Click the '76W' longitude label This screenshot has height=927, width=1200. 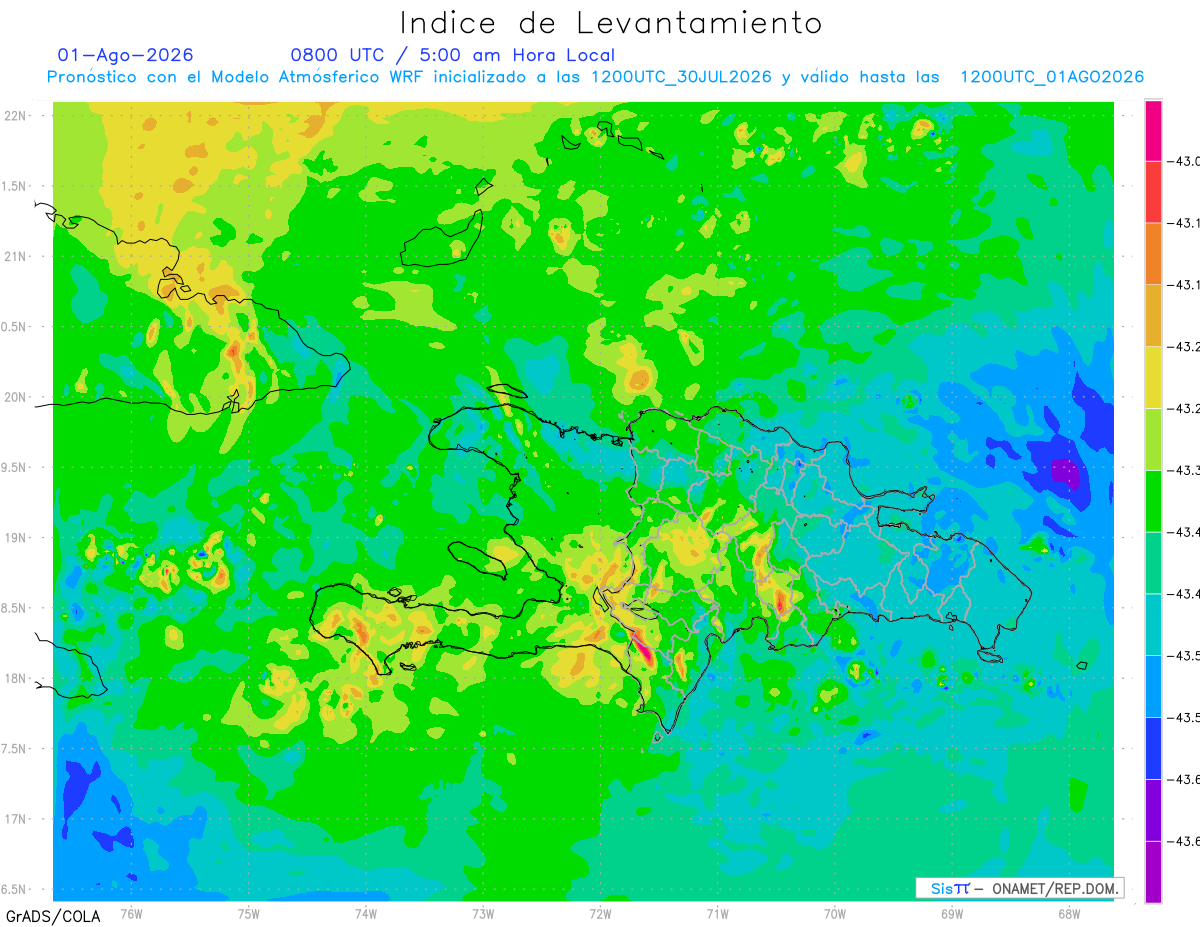pos(131,914)
